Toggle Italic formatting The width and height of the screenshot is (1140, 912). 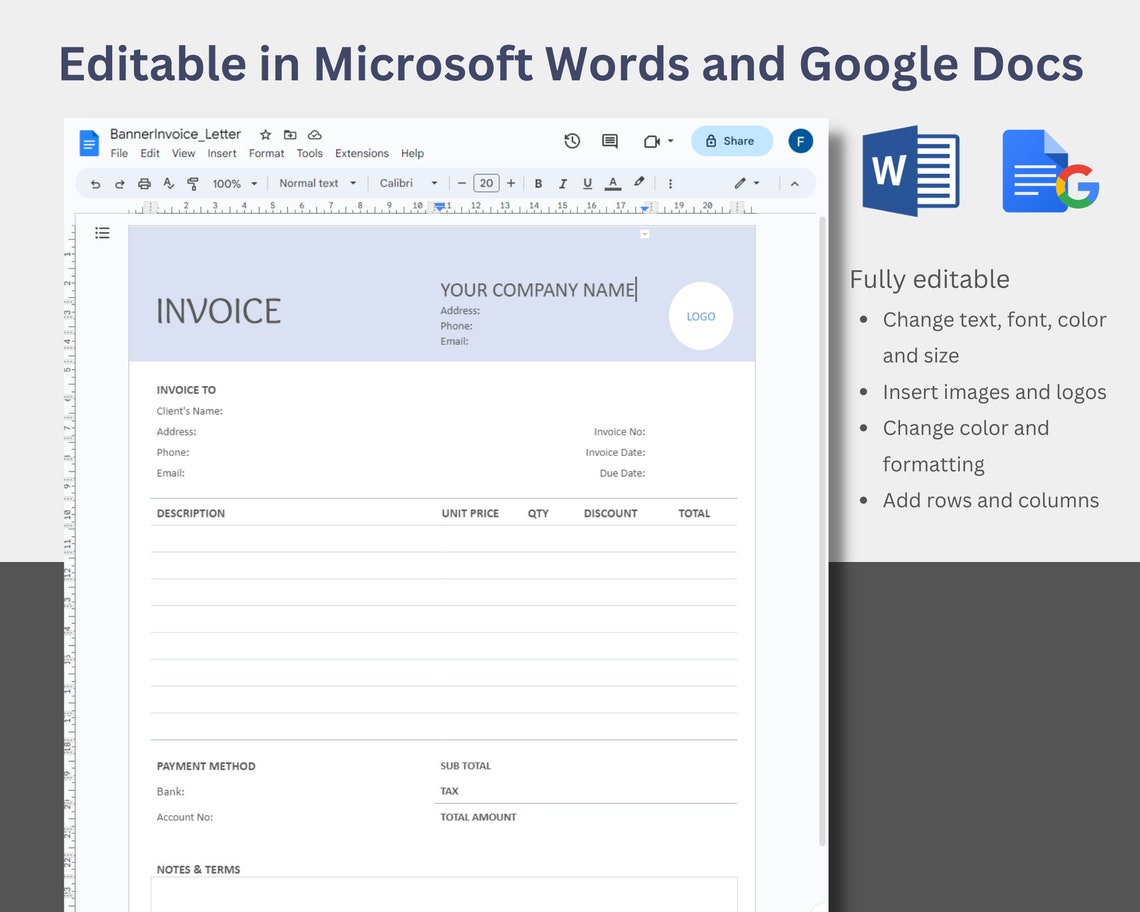coord(562,183)
